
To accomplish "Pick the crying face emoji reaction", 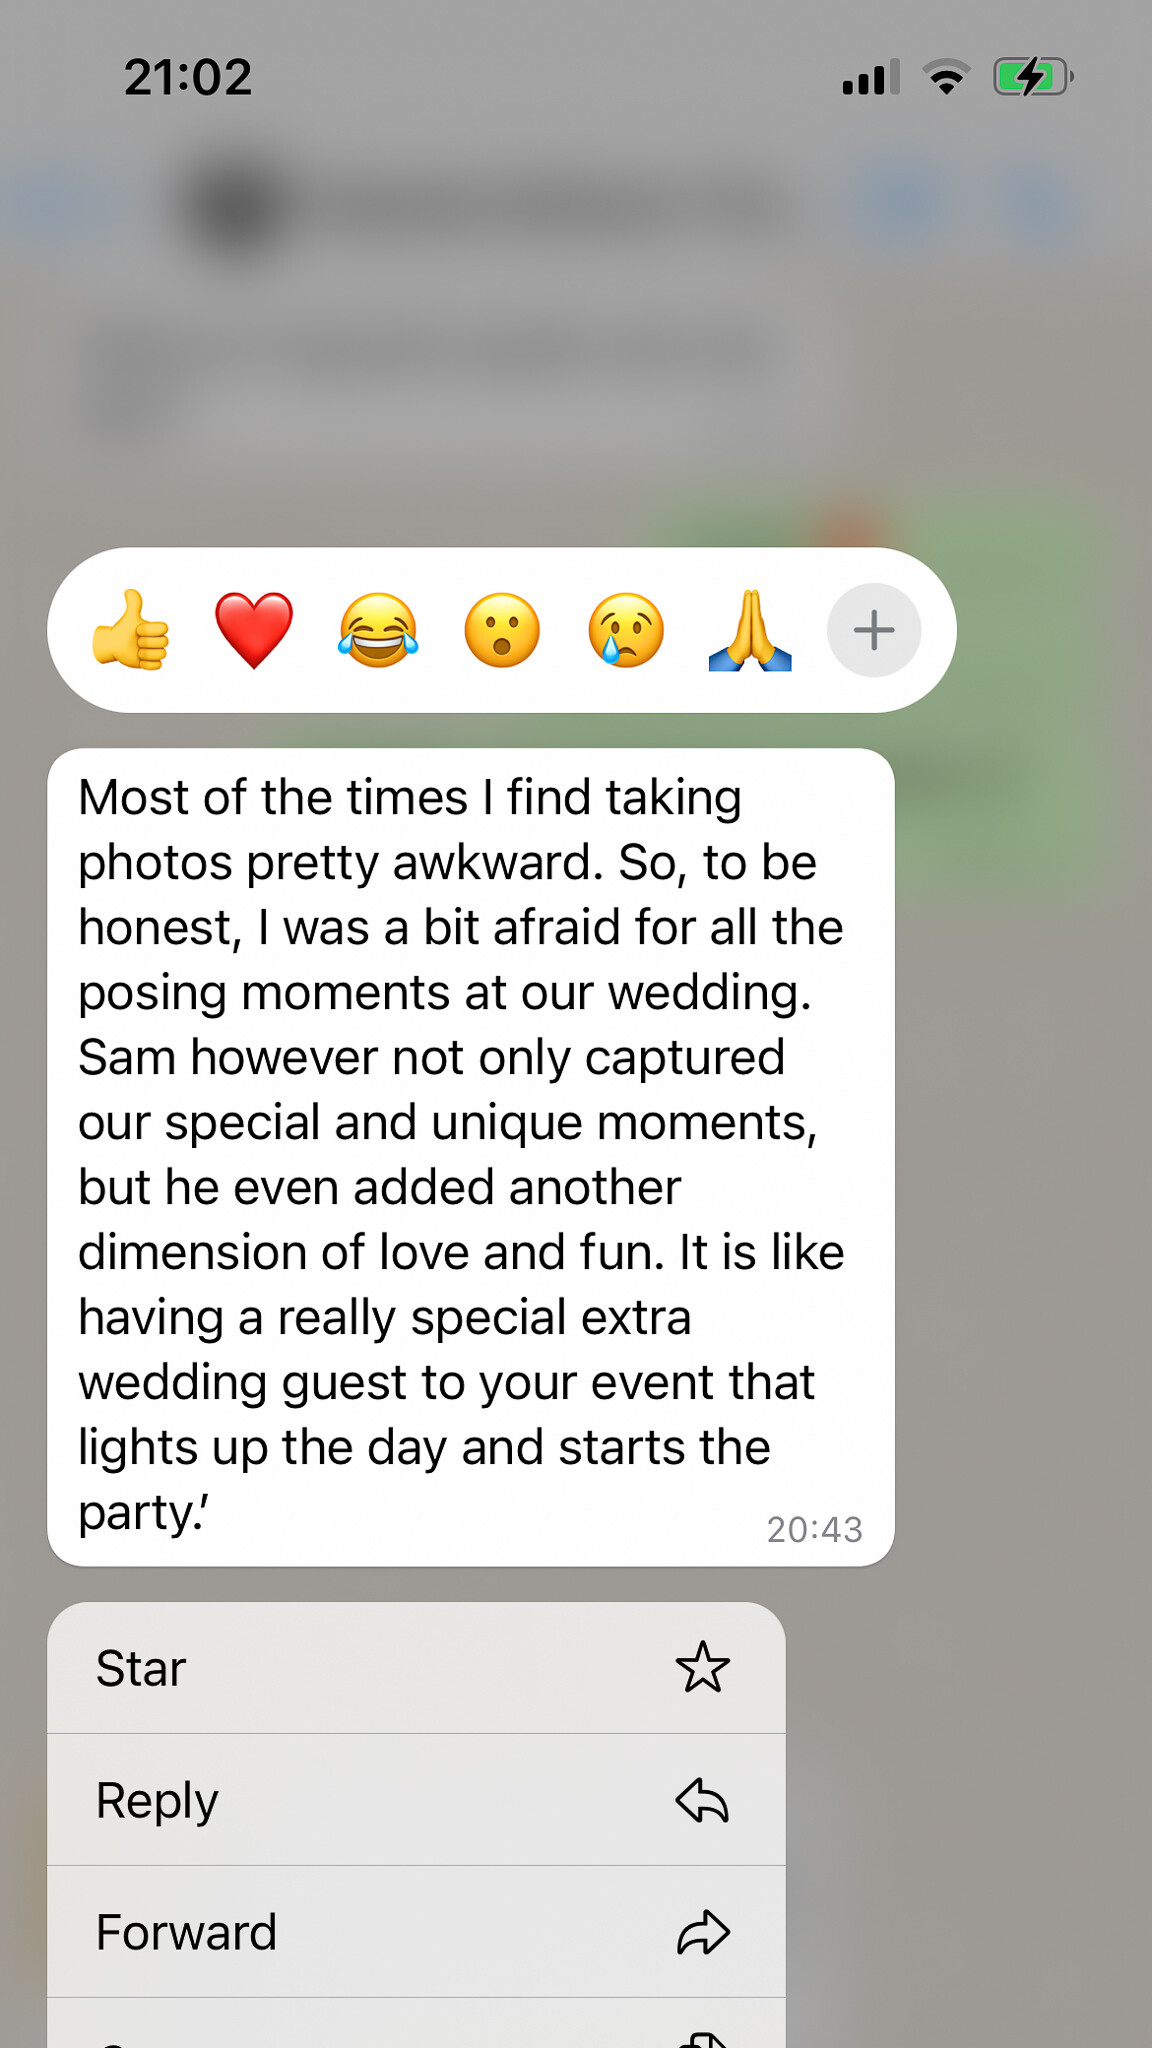I will (x=626, y=630).
